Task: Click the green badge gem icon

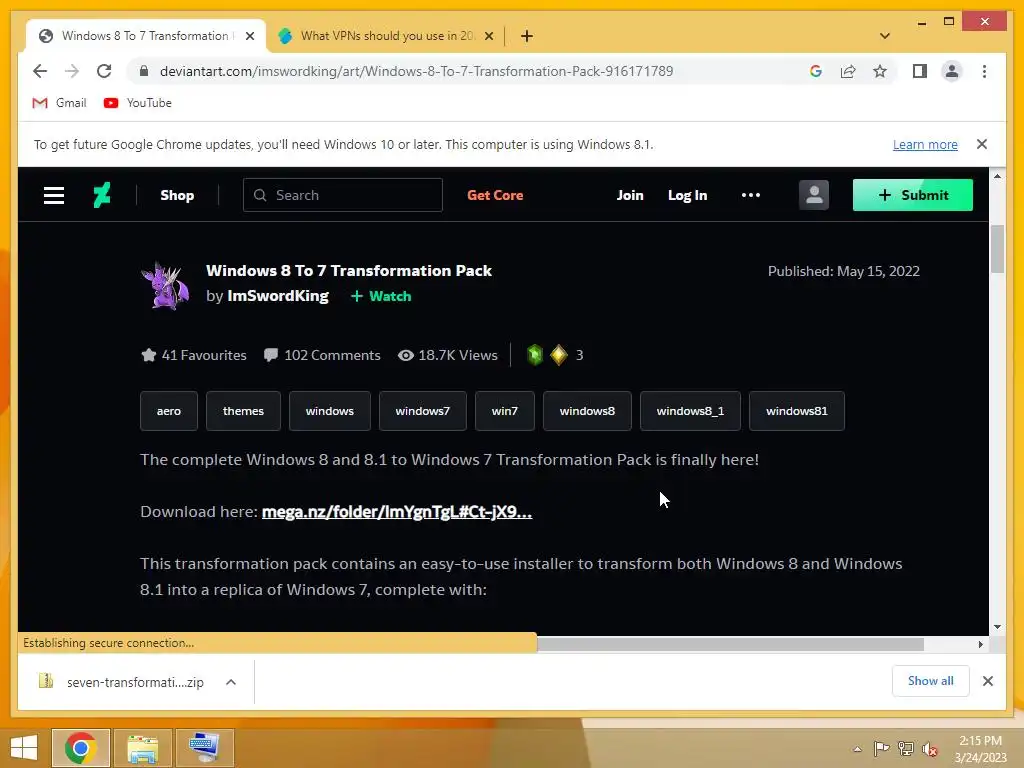Action: point(535,355)
